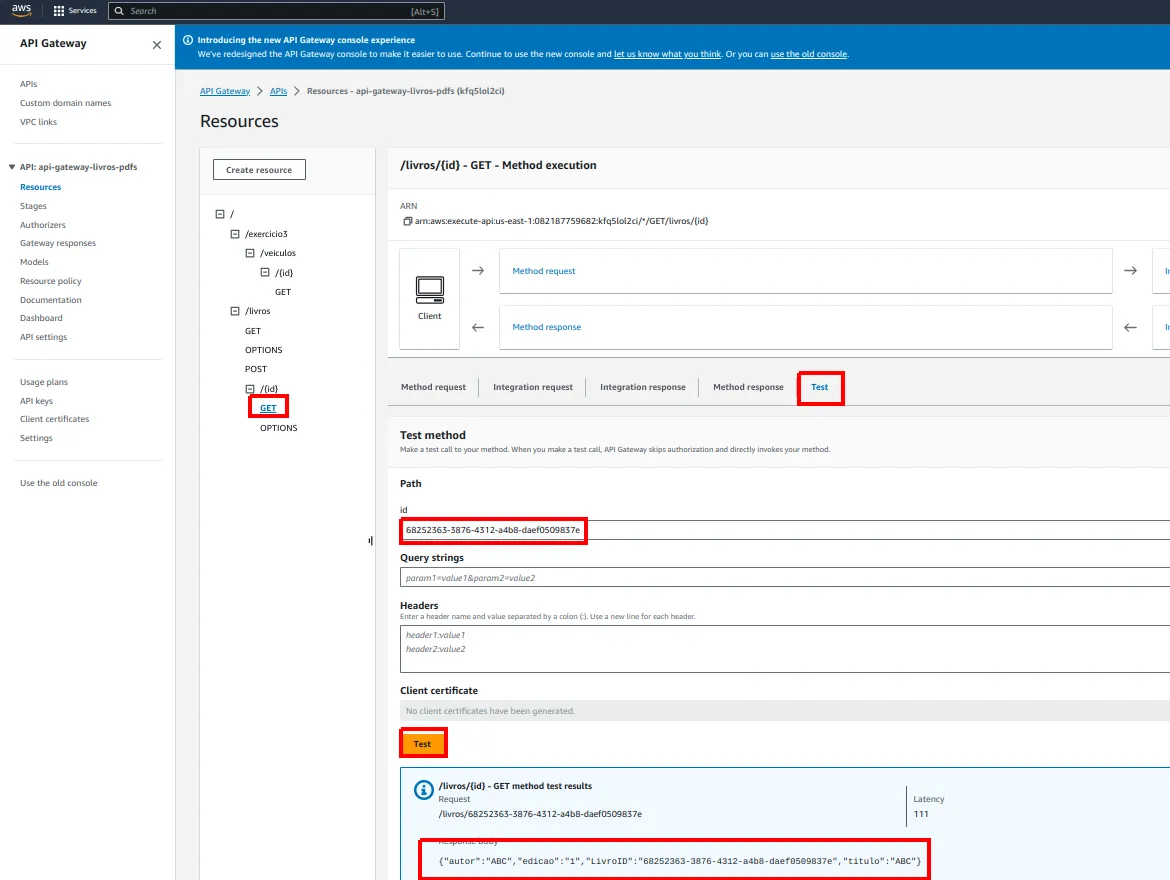Open Documentation in the sidebar
This screenshot has height=880, width=1170.
(51, 300)
